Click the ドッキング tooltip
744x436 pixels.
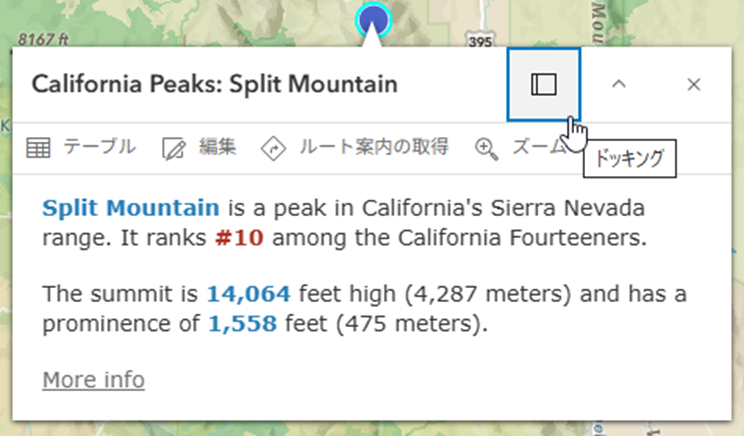[x=629, y=159]
